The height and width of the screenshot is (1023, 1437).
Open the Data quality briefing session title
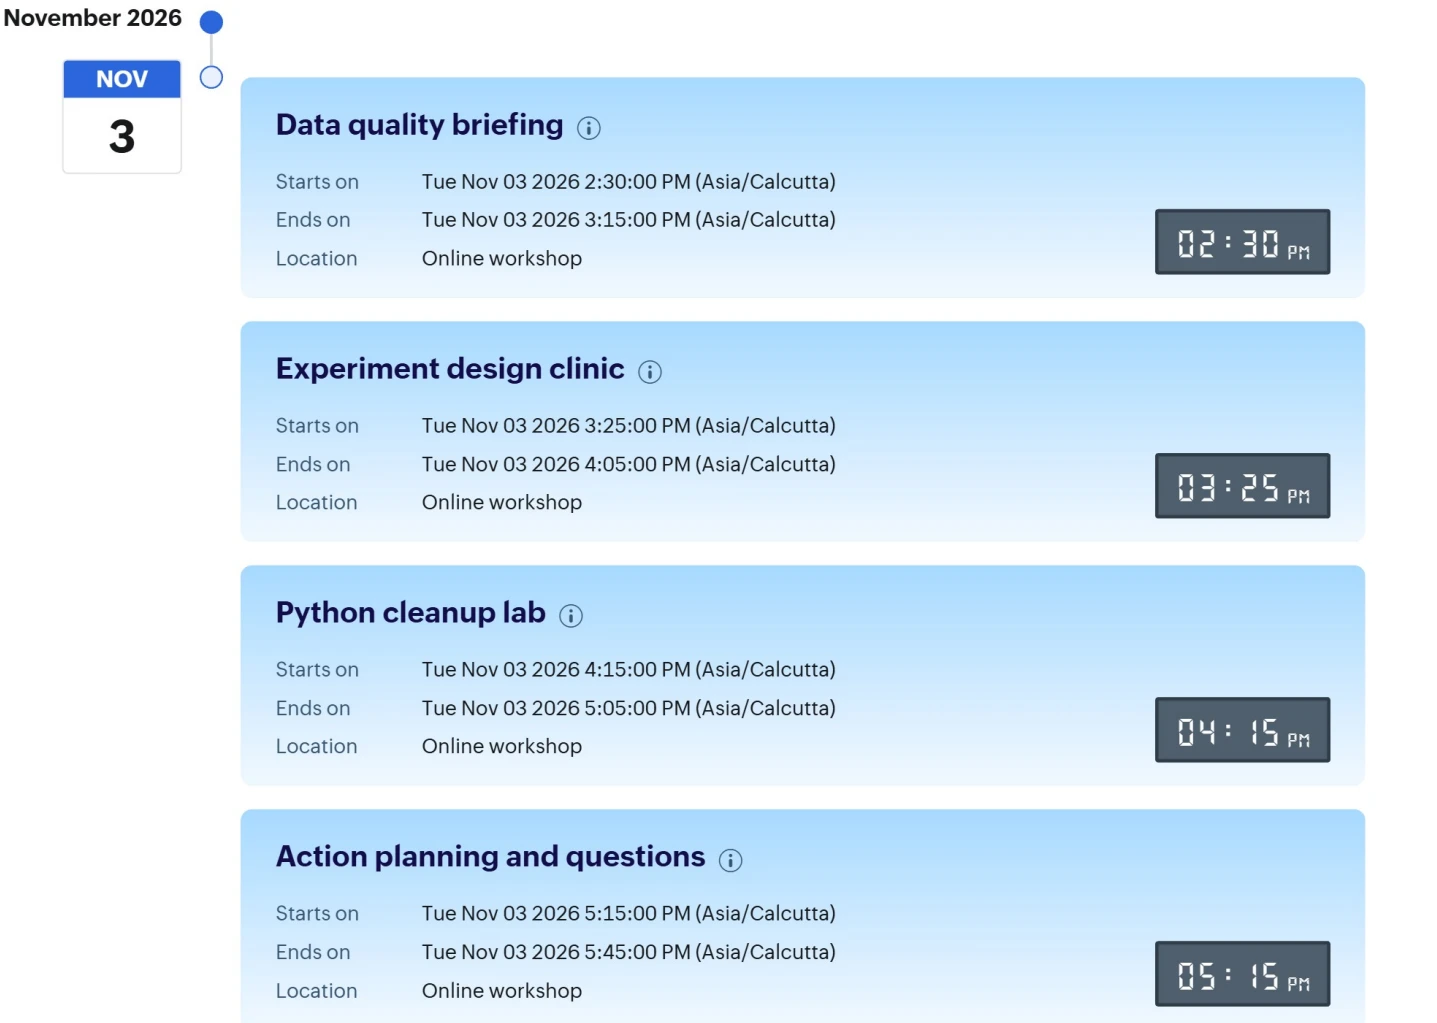[420, 125]
